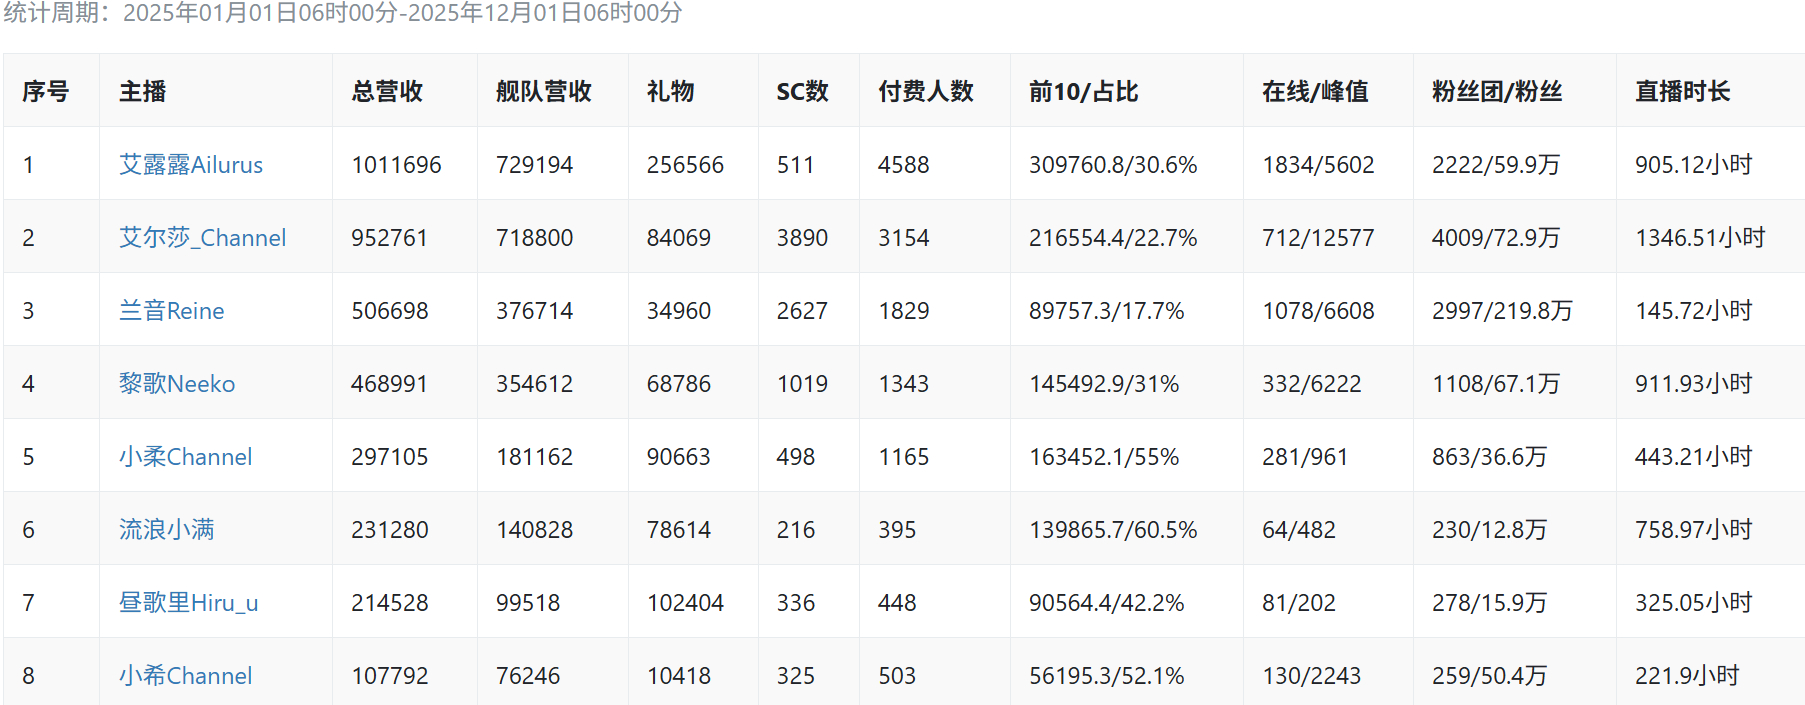Open the 昼歌里Hiru_u streamer link
Screen dimensions: 1805x705
click(188, 603)
